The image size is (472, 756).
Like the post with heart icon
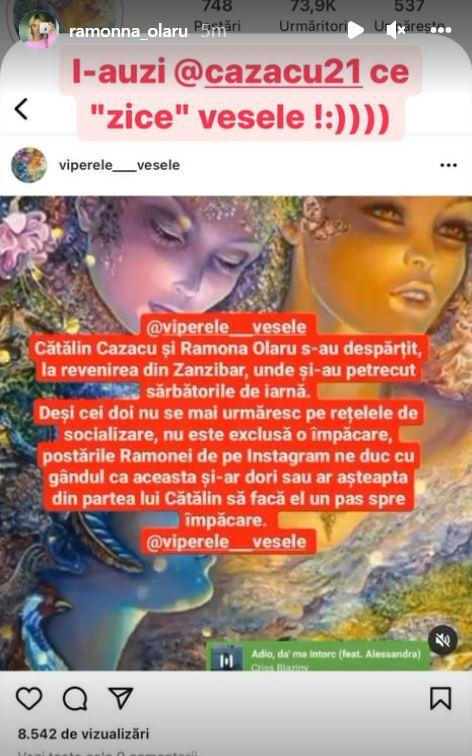29,698
